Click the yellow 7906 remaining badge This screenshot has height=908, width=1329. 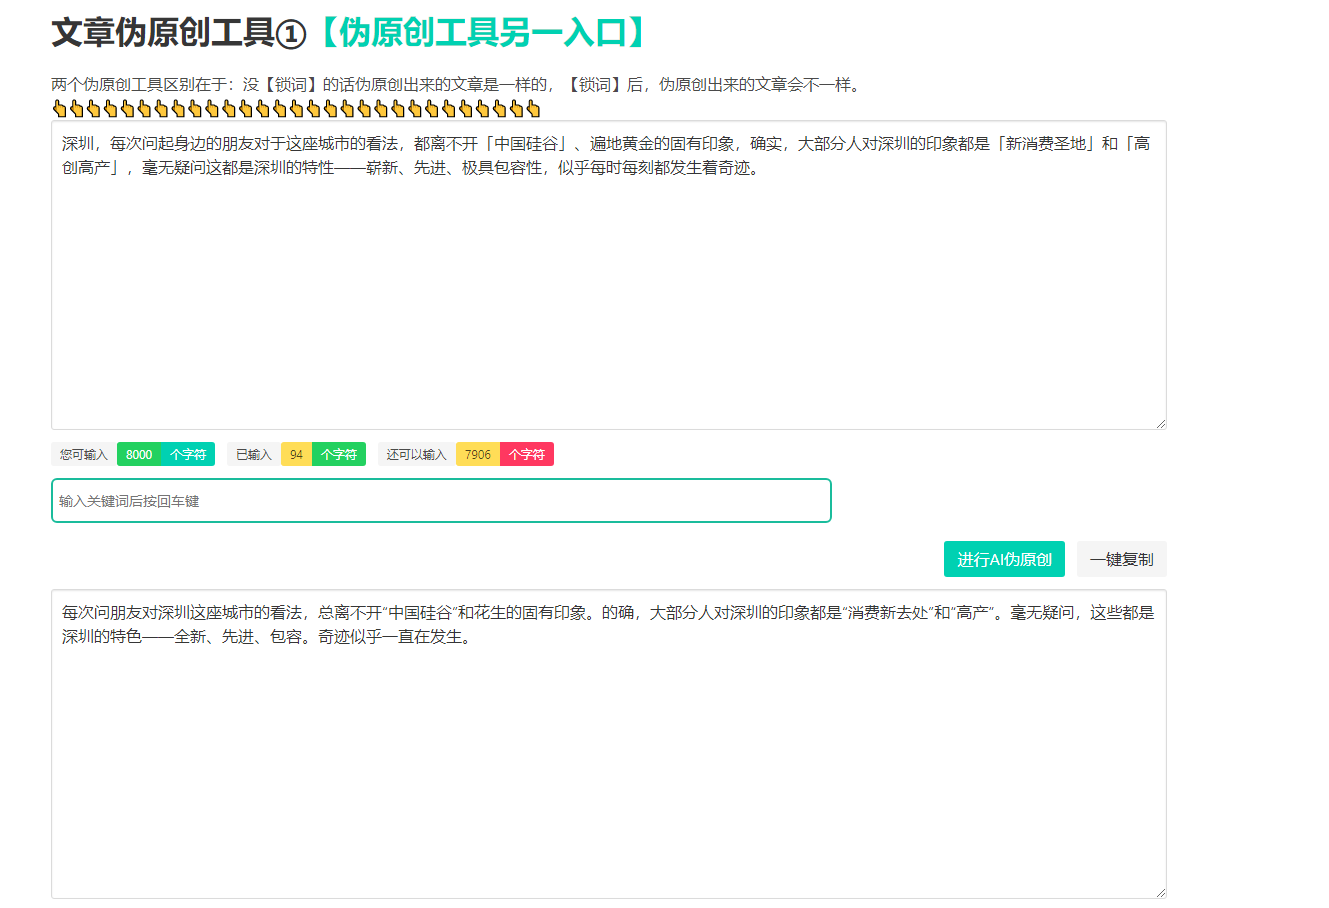[478, 454]
